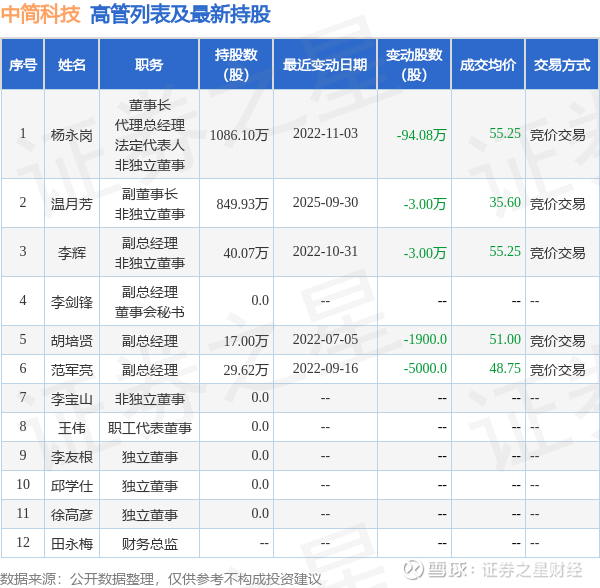Click the 序号 column header
The image size is (600, 588).
[x=23, y=64]
